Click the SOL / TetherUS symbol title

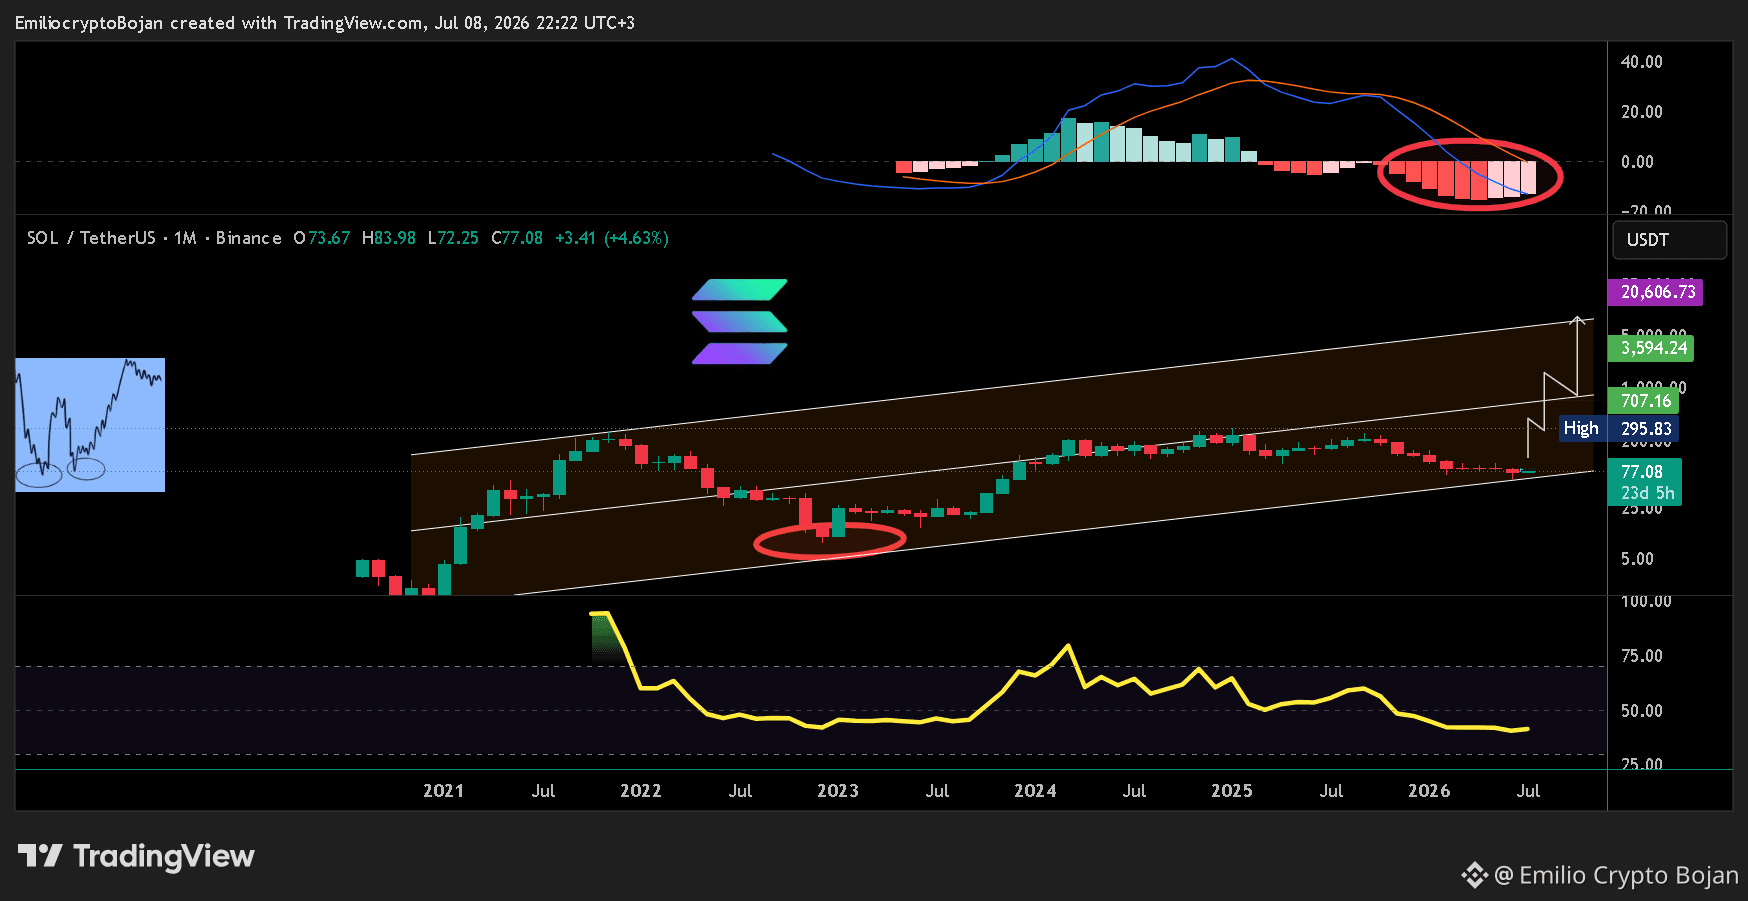pos(154,238)
